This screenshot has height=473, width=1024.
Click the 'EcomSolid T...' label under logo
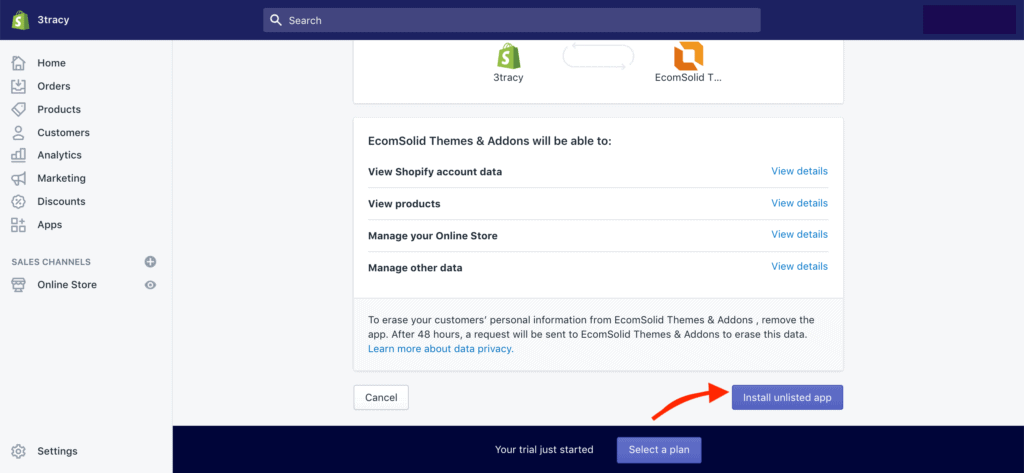pyautogui.click(x=688, y=77)
